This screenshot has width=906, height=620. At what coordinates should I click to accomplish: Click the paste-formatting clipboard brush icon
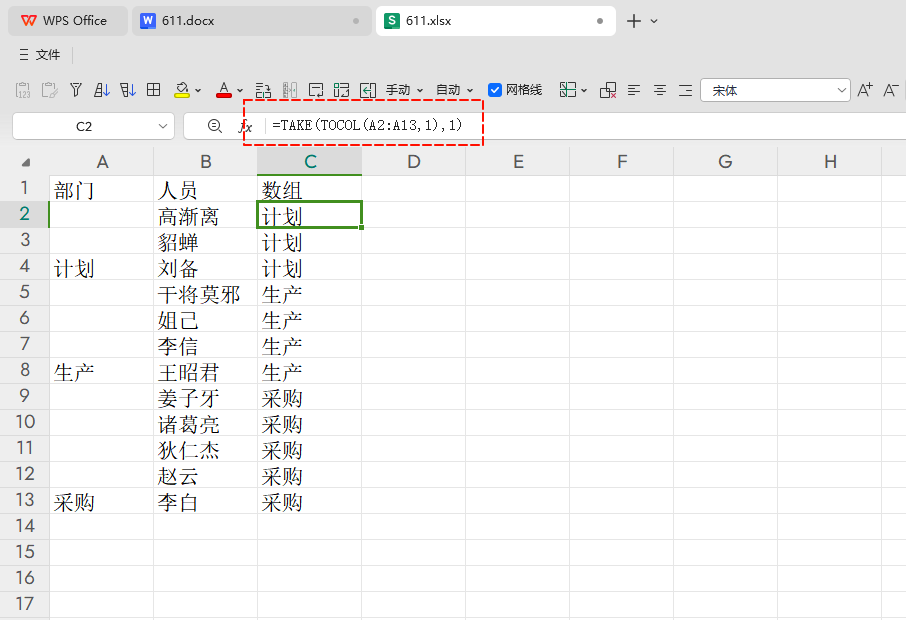(x=49, y=90)
